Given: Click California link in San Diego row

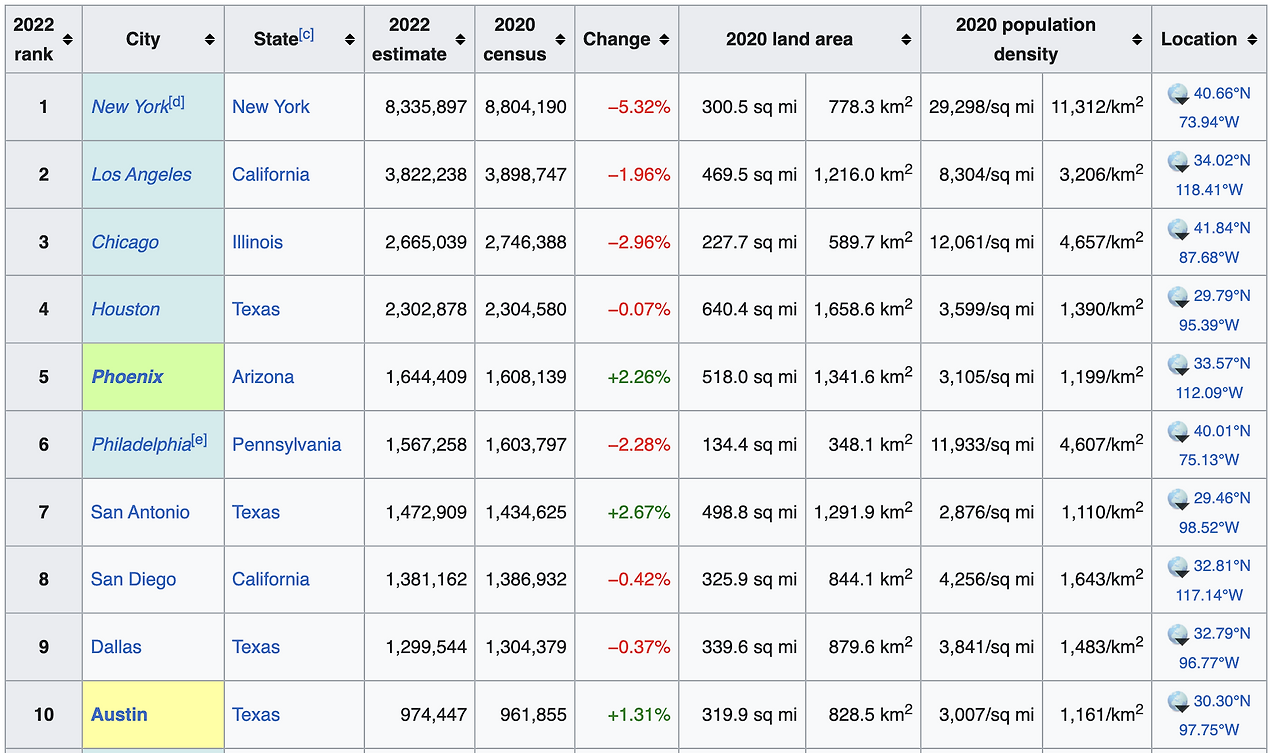Looking at the screenshot, I should pyautogui.click(x=271, y=579).
